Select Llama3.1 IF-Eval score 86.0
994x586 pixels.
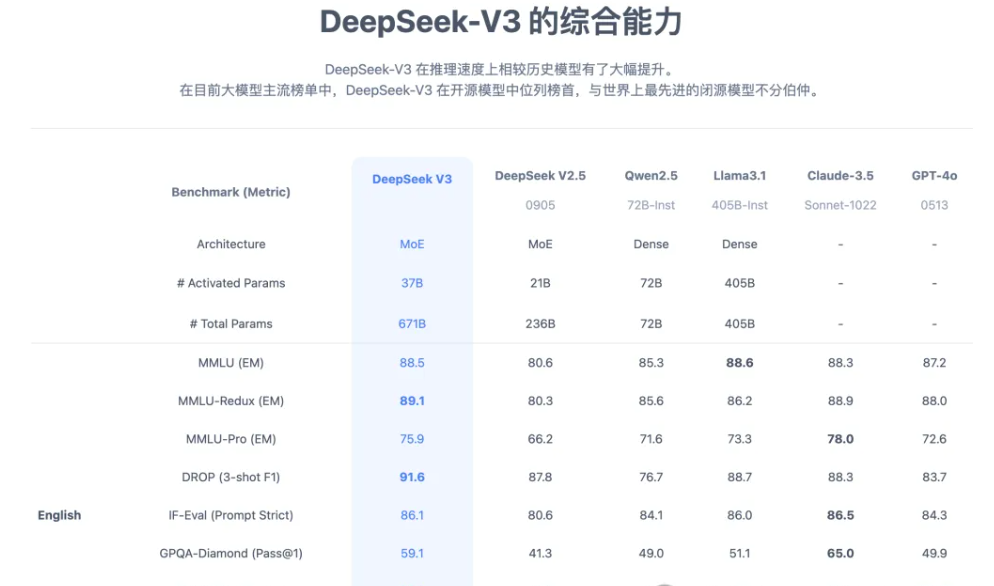[740, 515]
